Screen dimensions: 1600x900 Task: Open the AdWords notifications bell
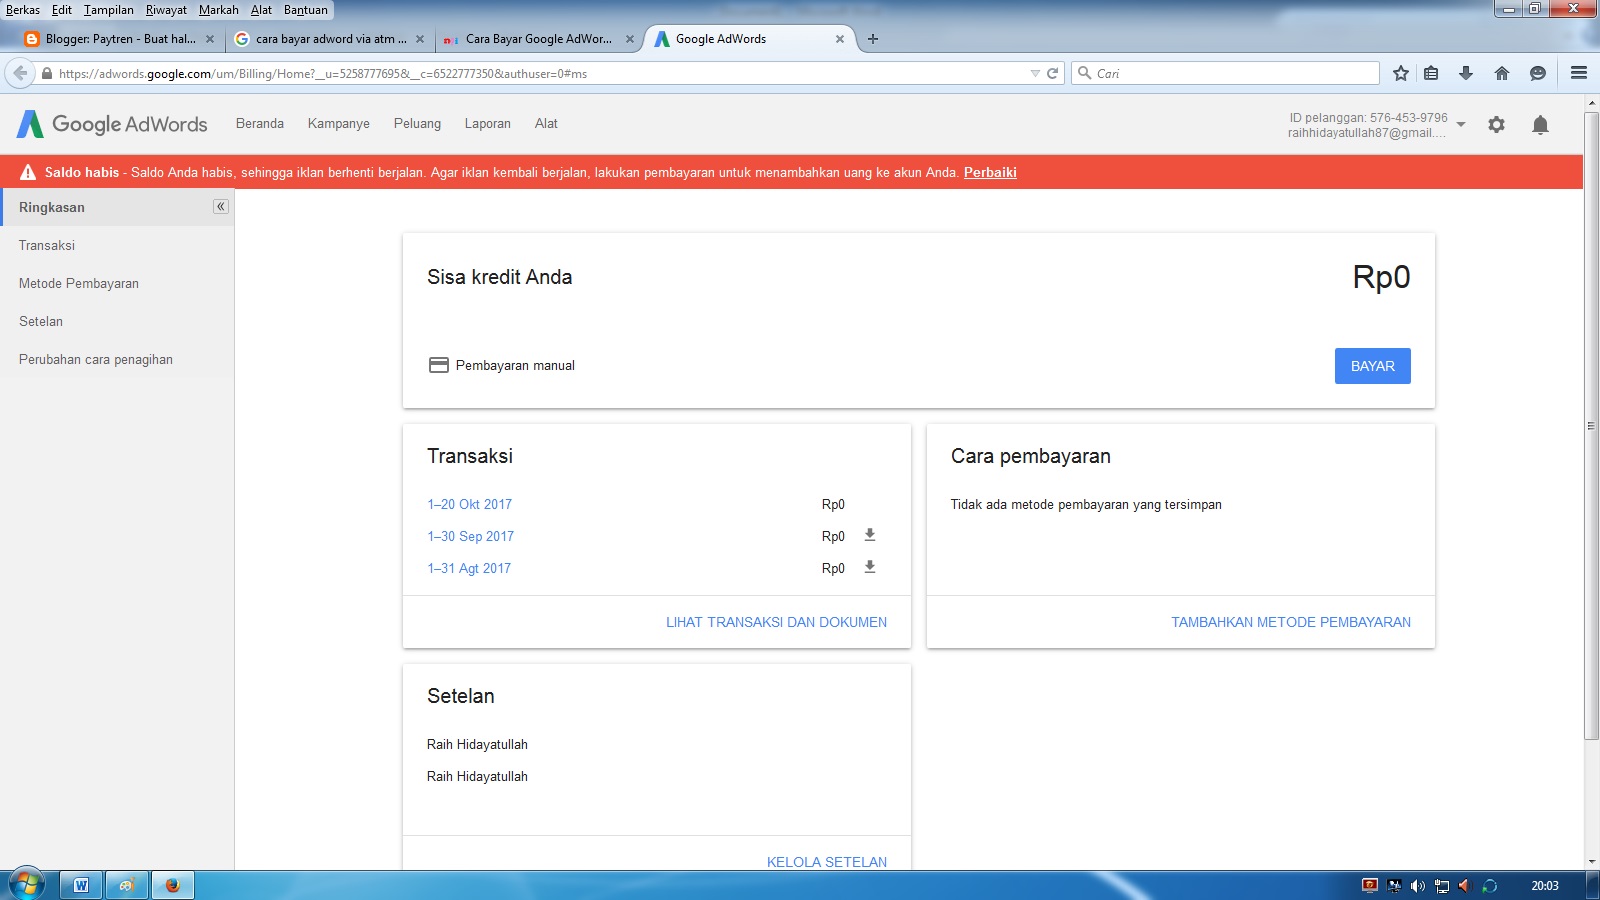(x=1540, y=125)
